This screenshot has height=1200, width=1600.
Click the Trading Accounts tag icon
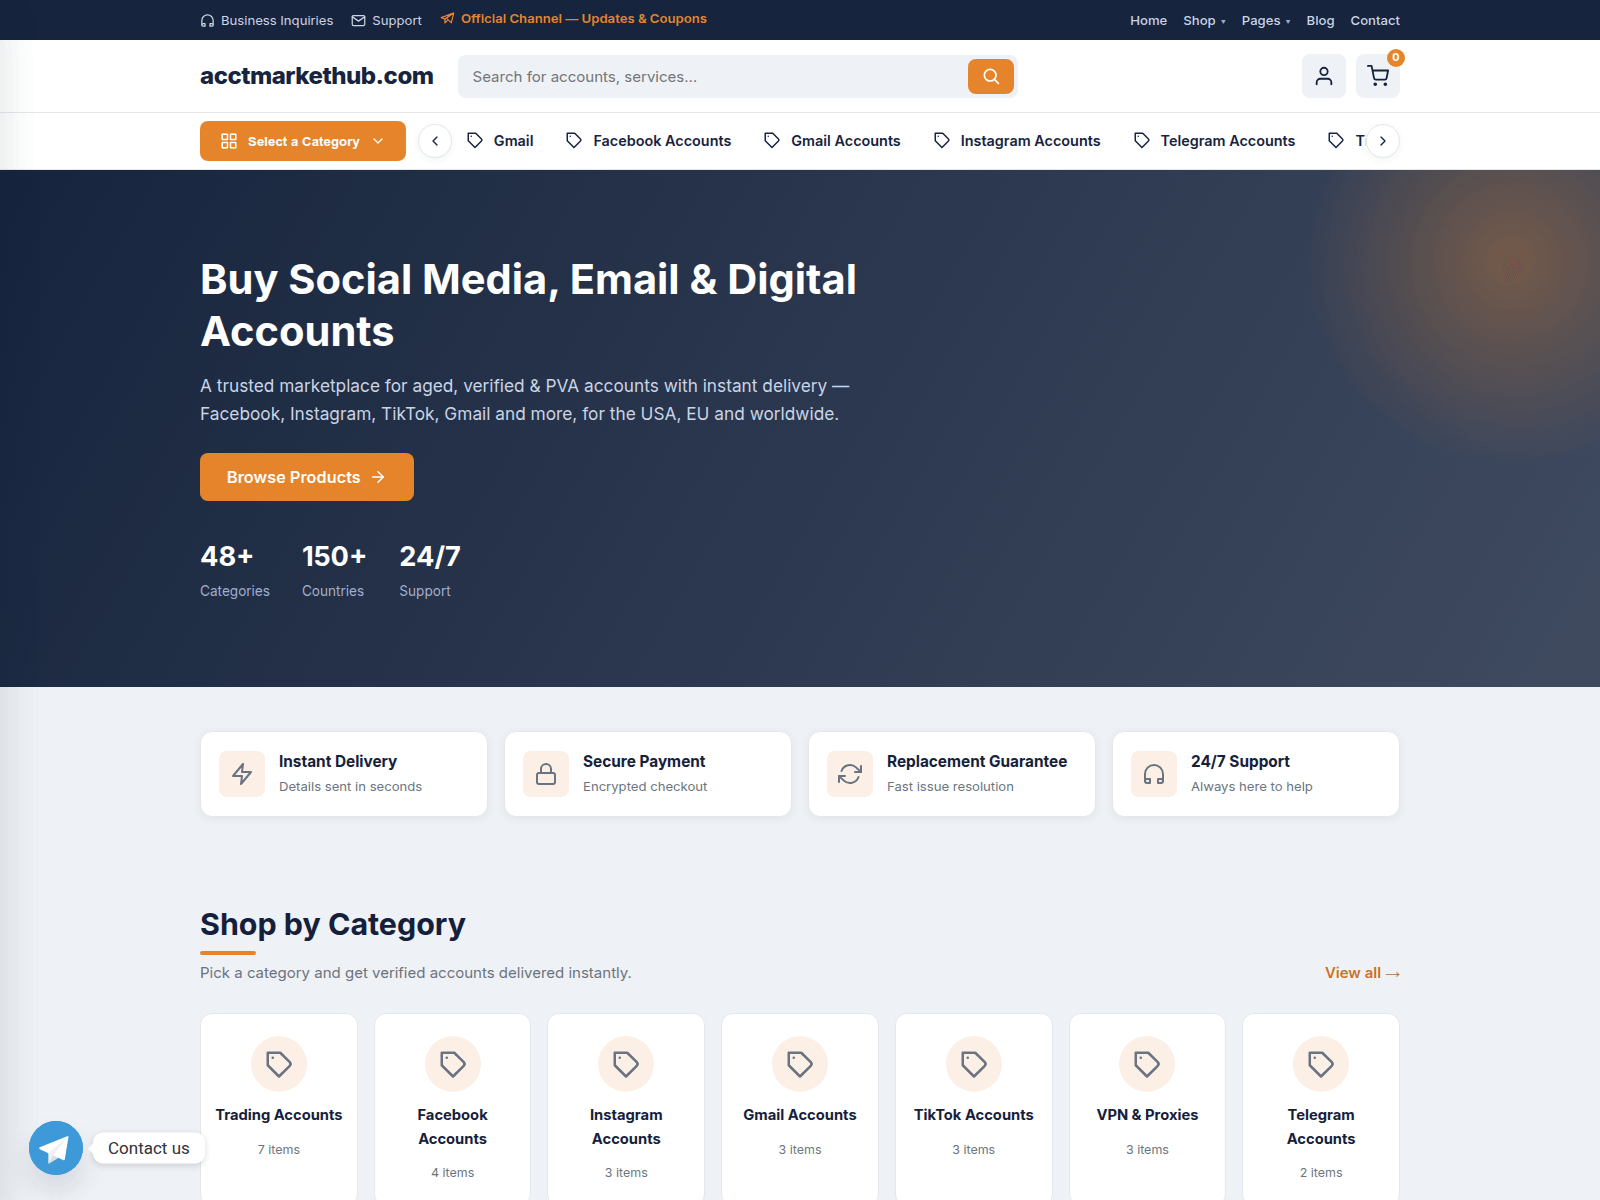pyautogui.click(x=279, y=1064)
